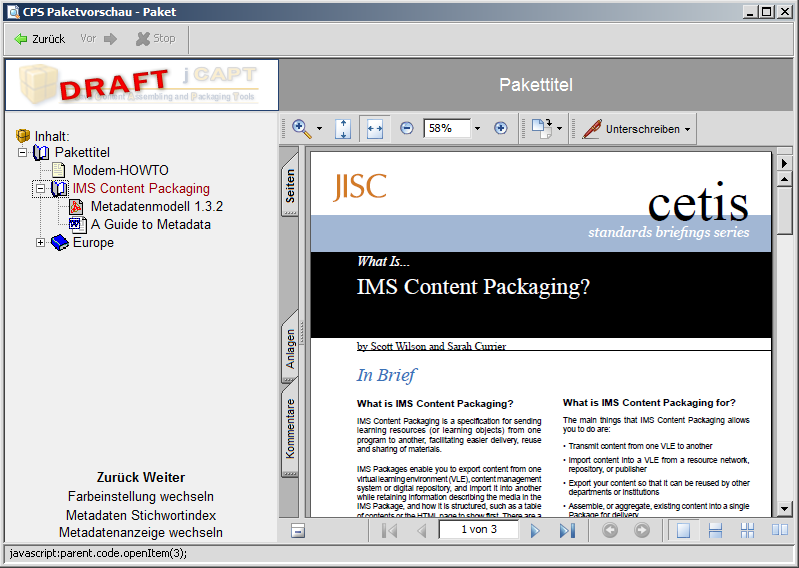Expand the Europe tree node
Screen dimensions: 799x568
coord(40,242)
